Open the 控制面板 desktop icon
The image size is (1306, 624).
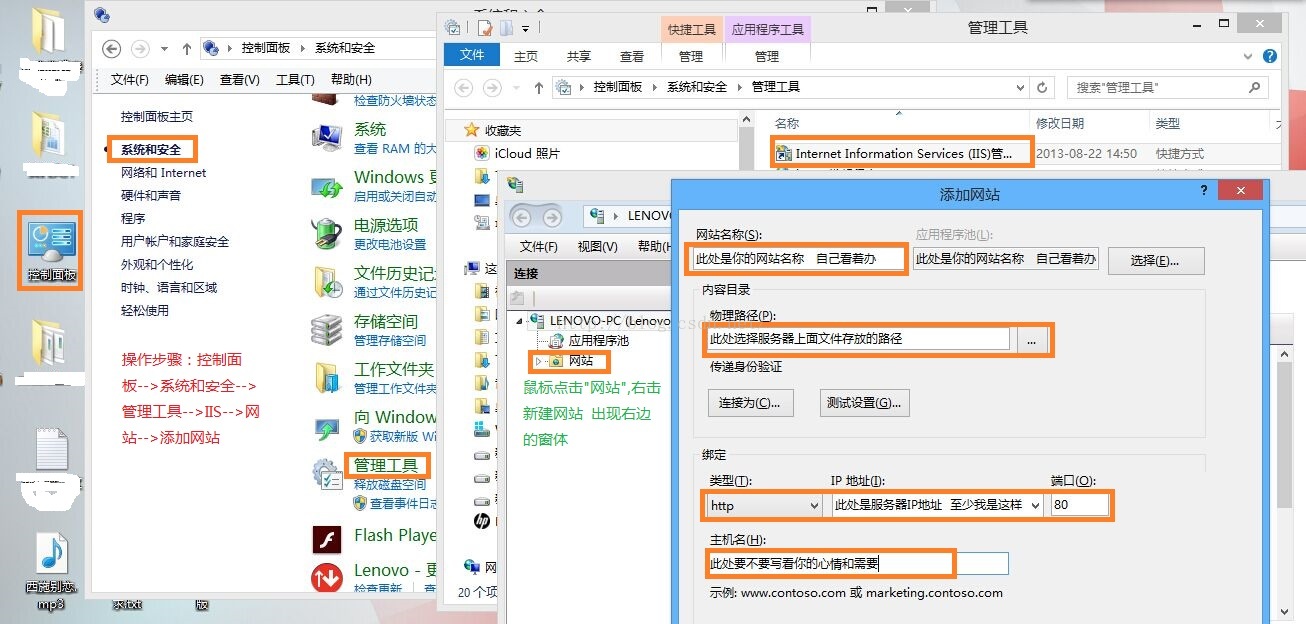(51, 250)
